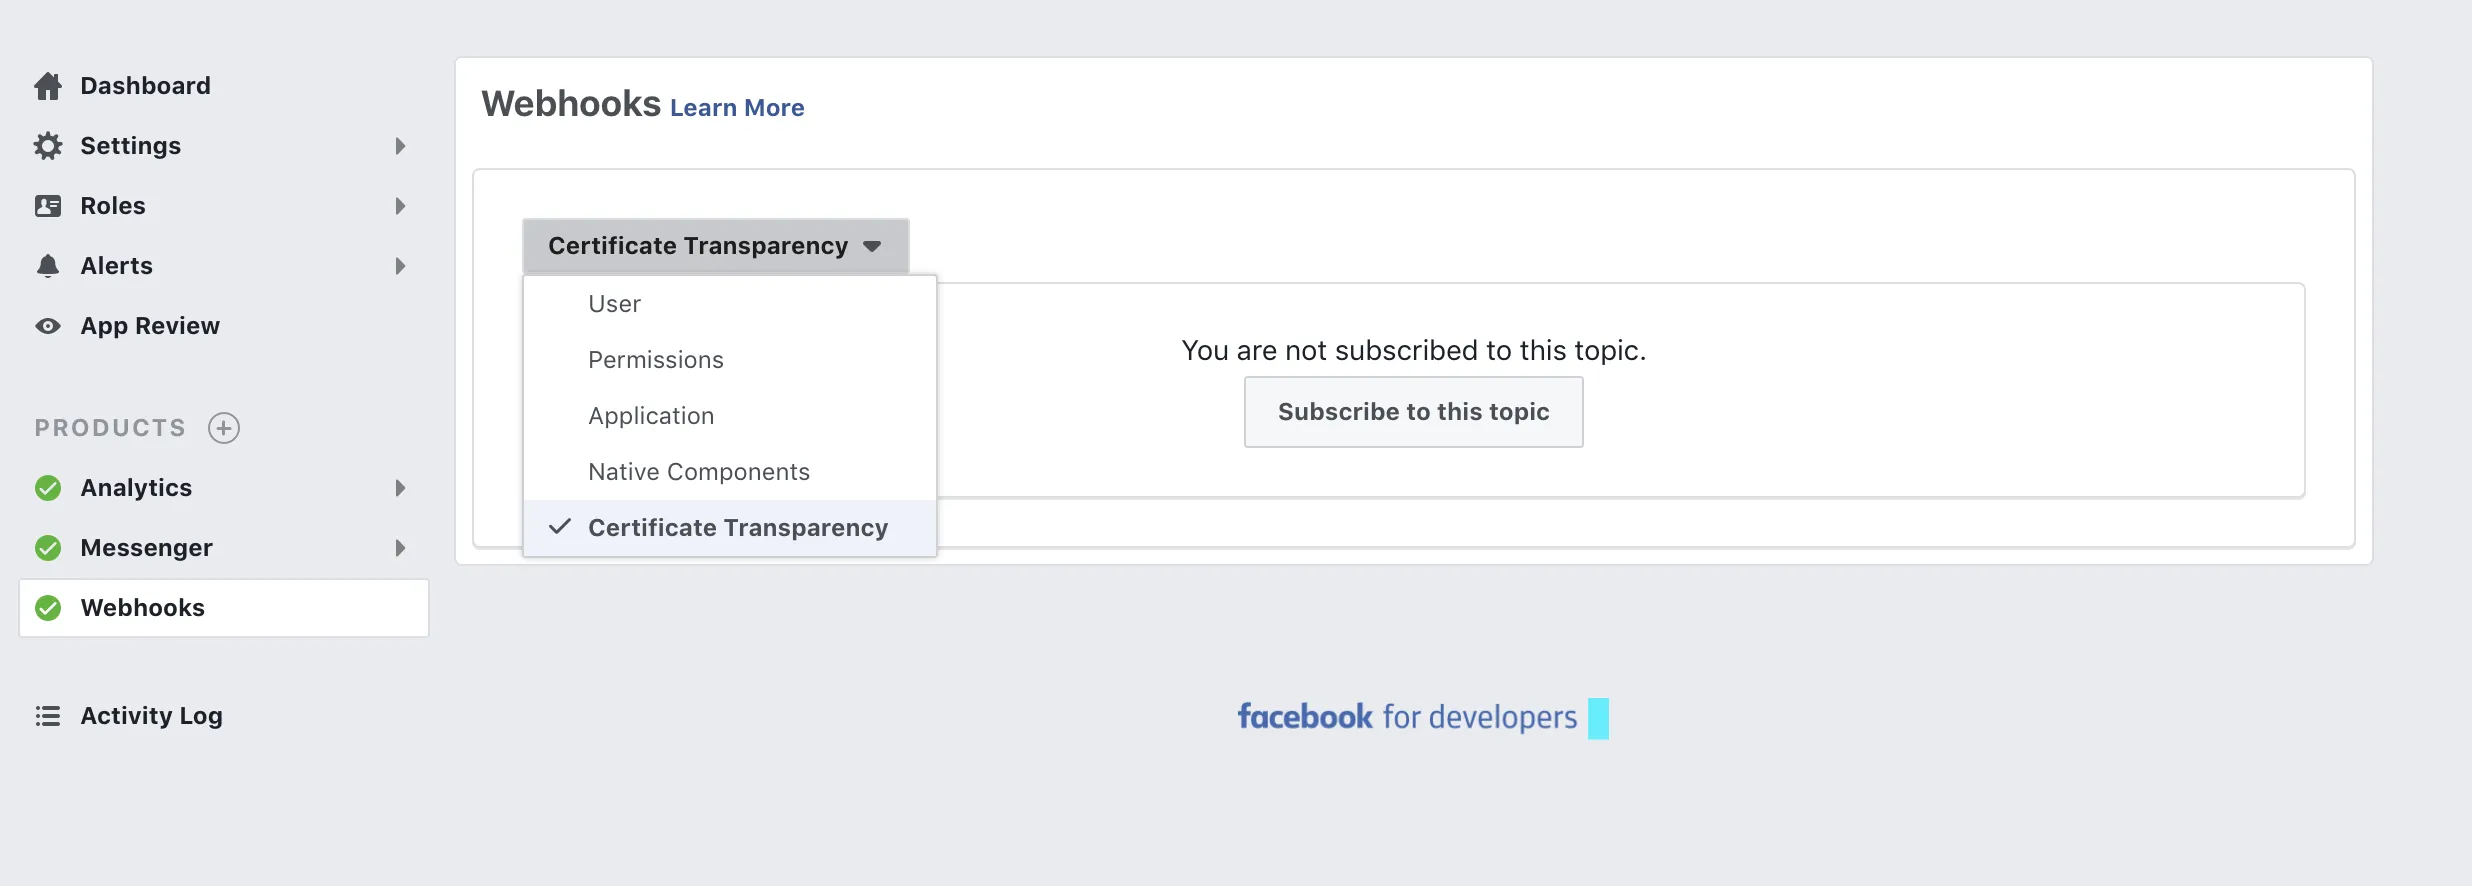Click the App Review eye icon
Image resolution: width=2472 pixels, height=886 pixels.
coord(48,326)
